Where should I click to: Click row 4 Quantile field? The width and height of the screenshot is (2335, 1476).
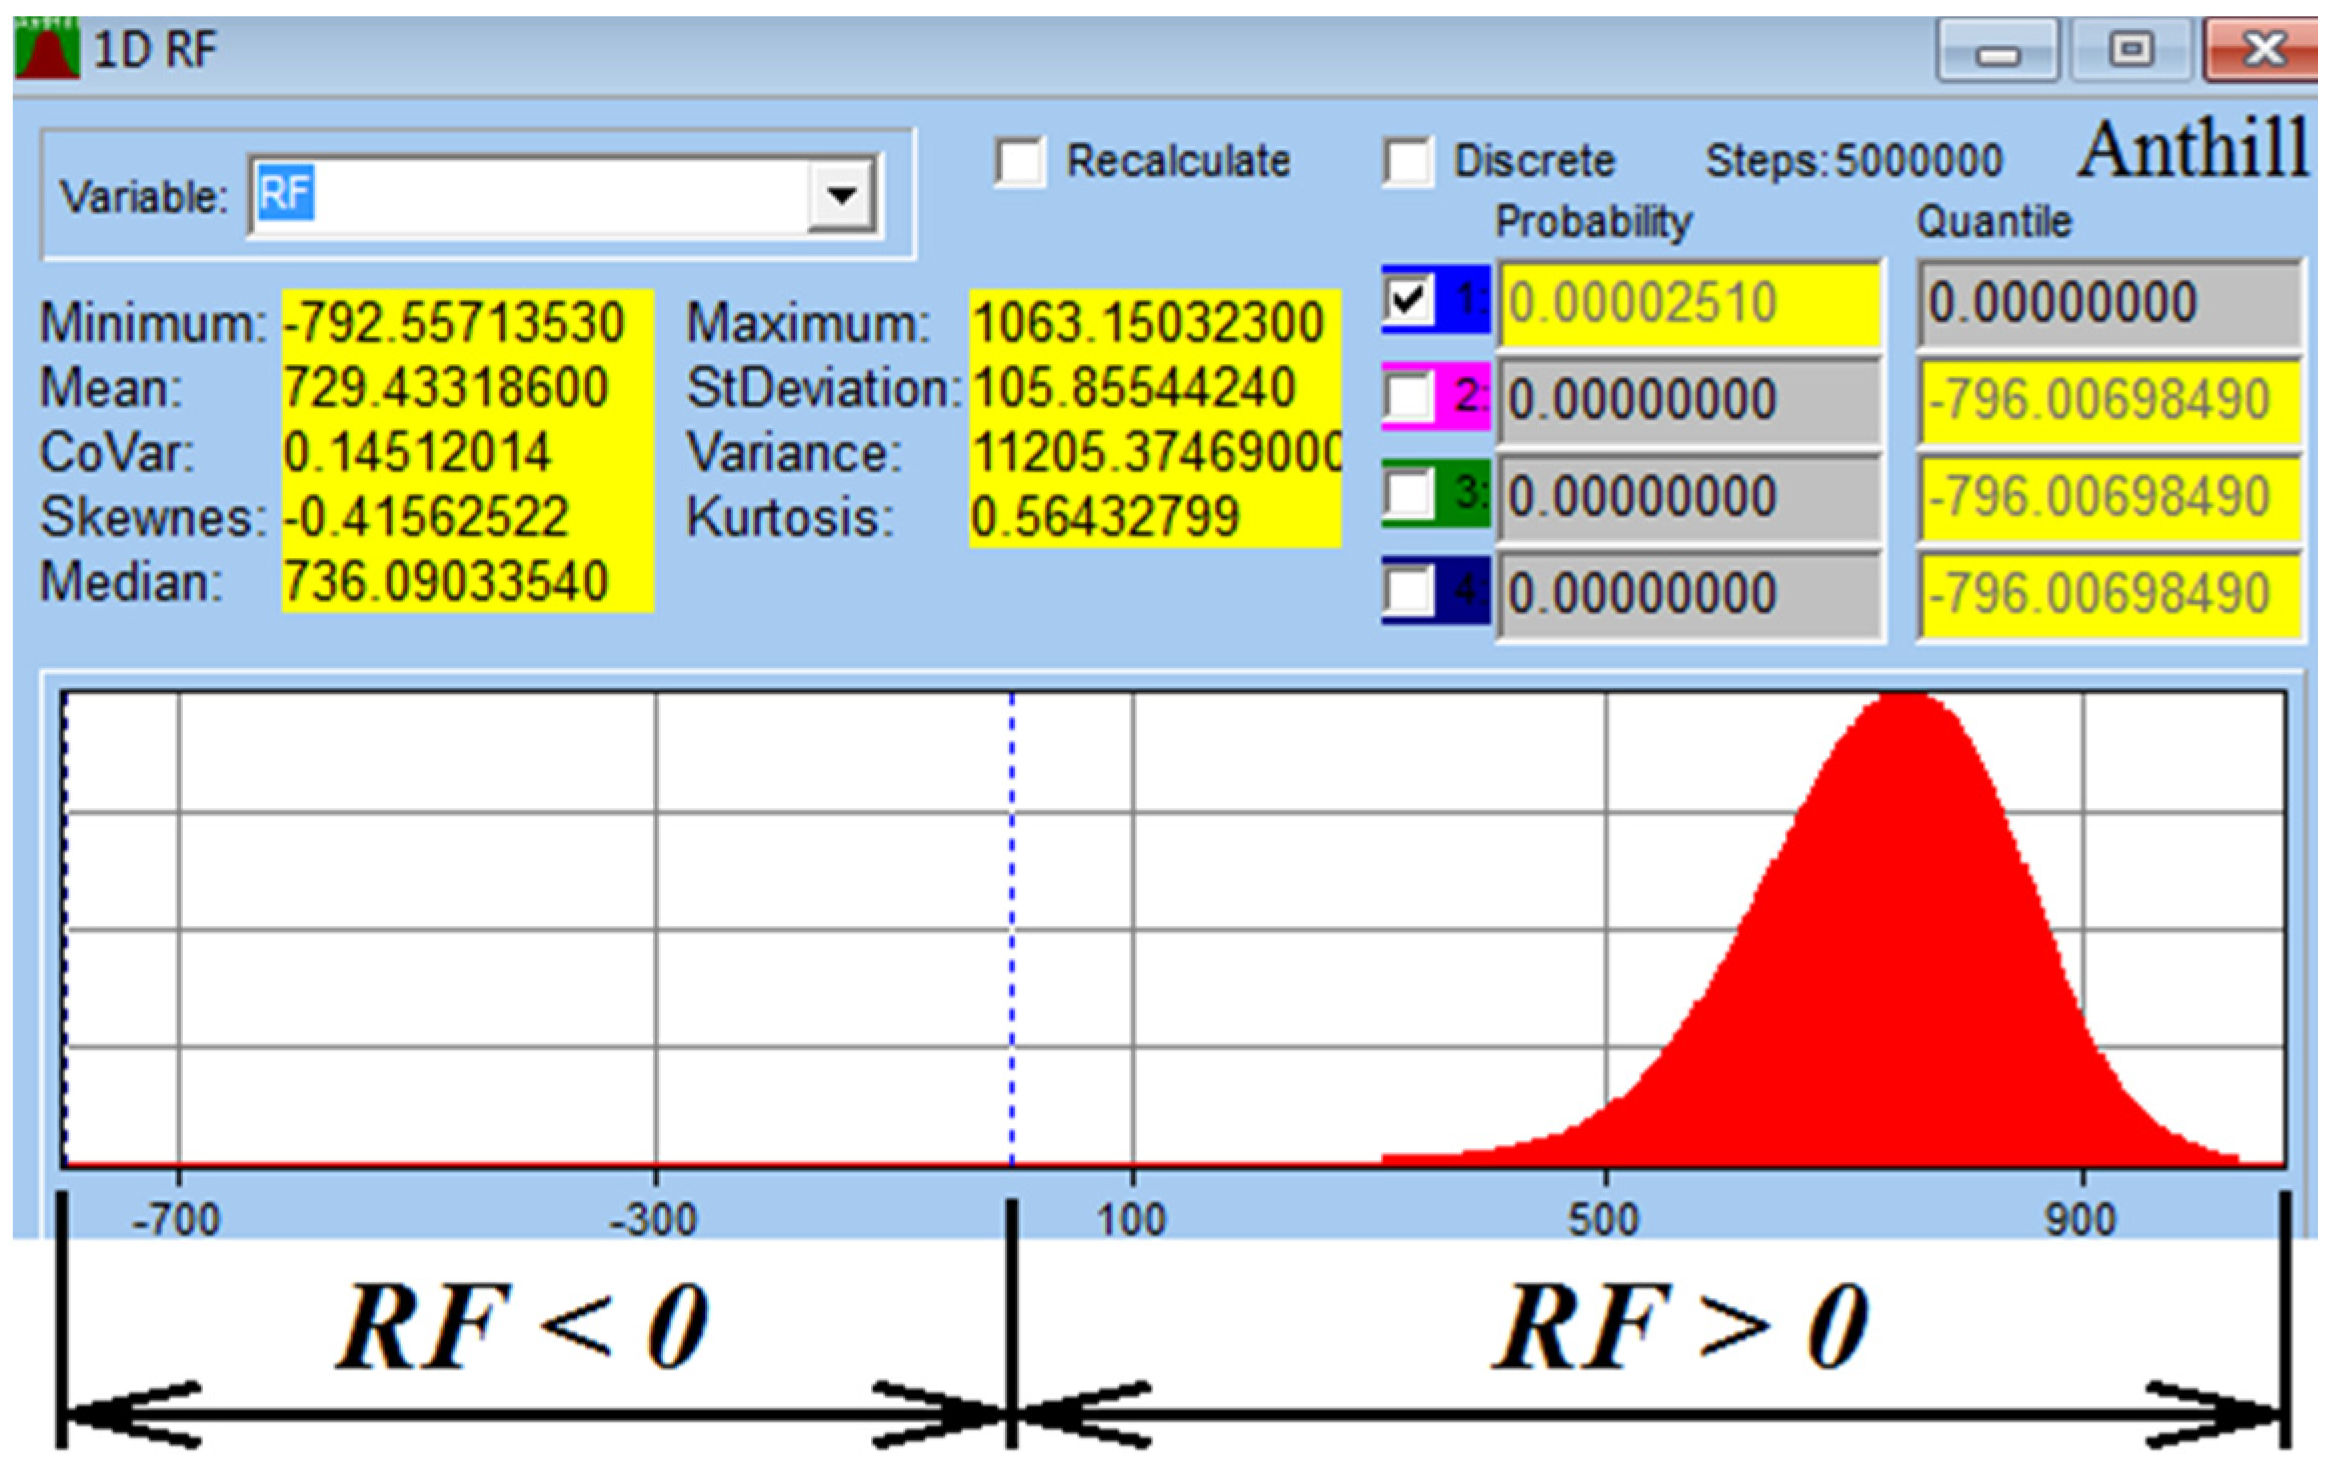tap(2110, 594)
